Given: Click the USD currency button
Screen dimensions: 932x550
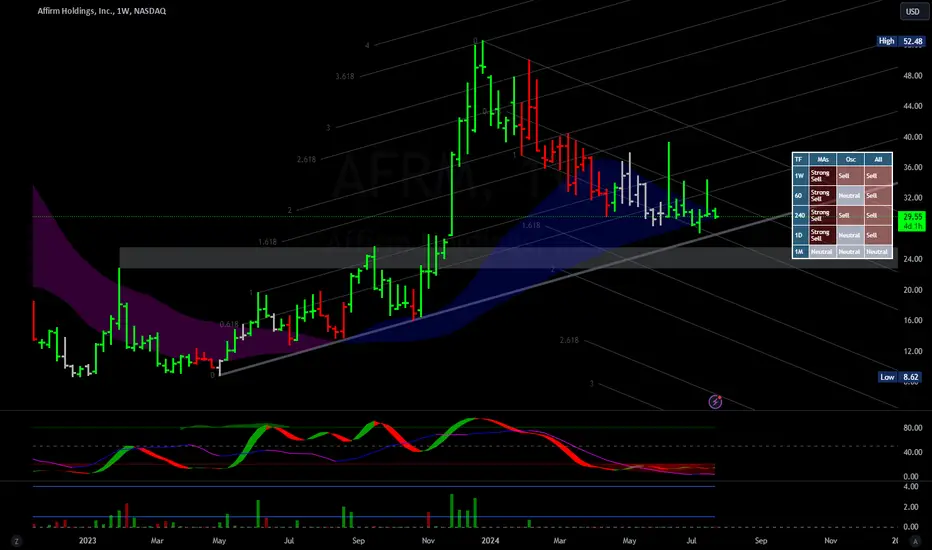Looking at the screenshot, I should 912,11.
